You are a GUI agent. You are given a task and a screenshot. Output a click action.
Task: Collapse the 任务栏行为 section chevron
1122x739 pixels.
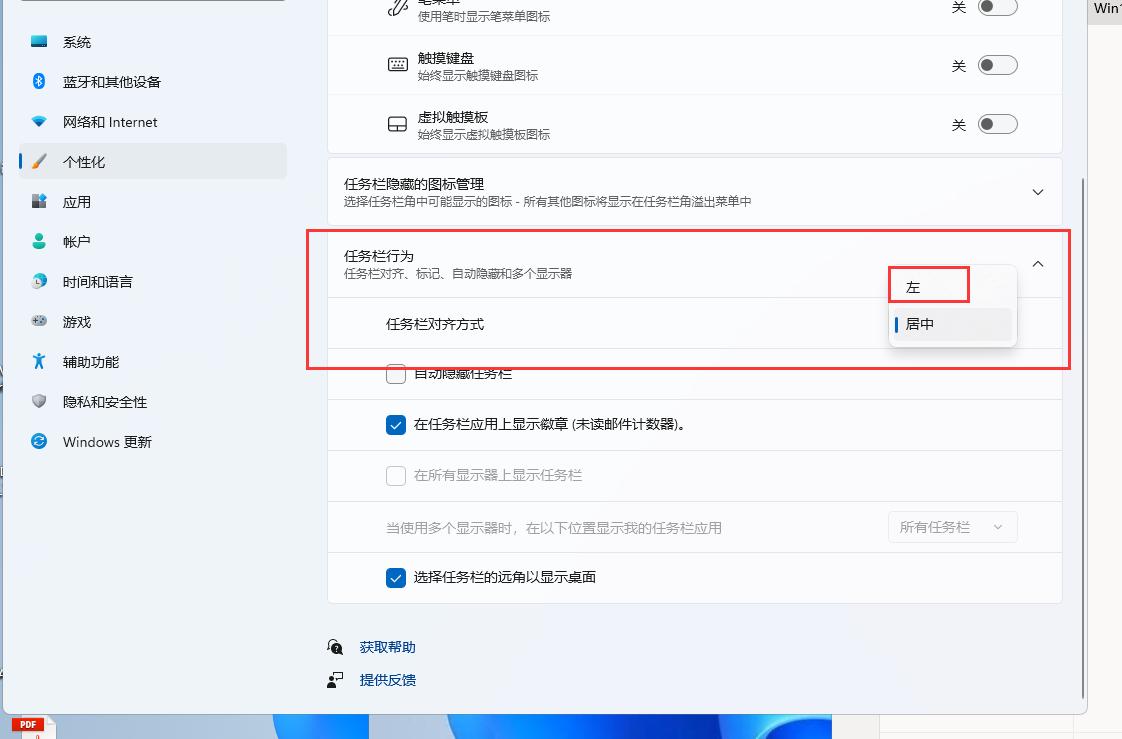pyautogui.click(x=1038, y=264)
